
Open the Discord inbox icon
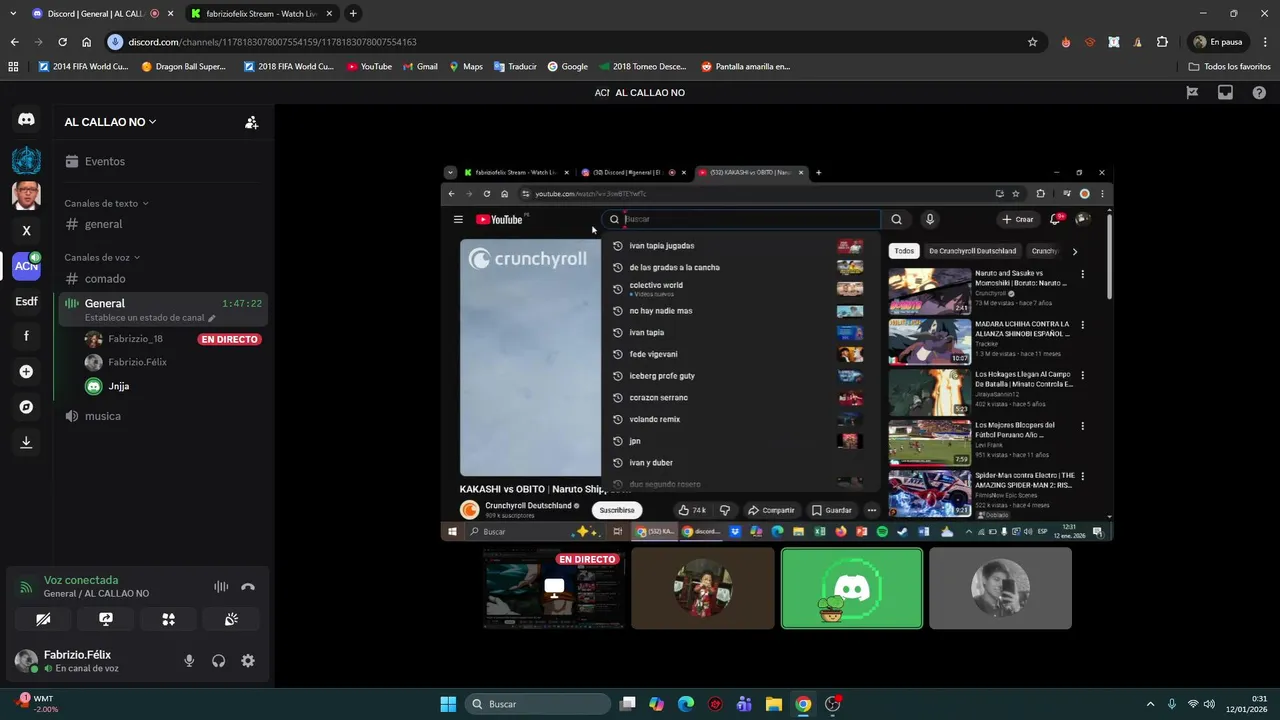coord(1225,92)
